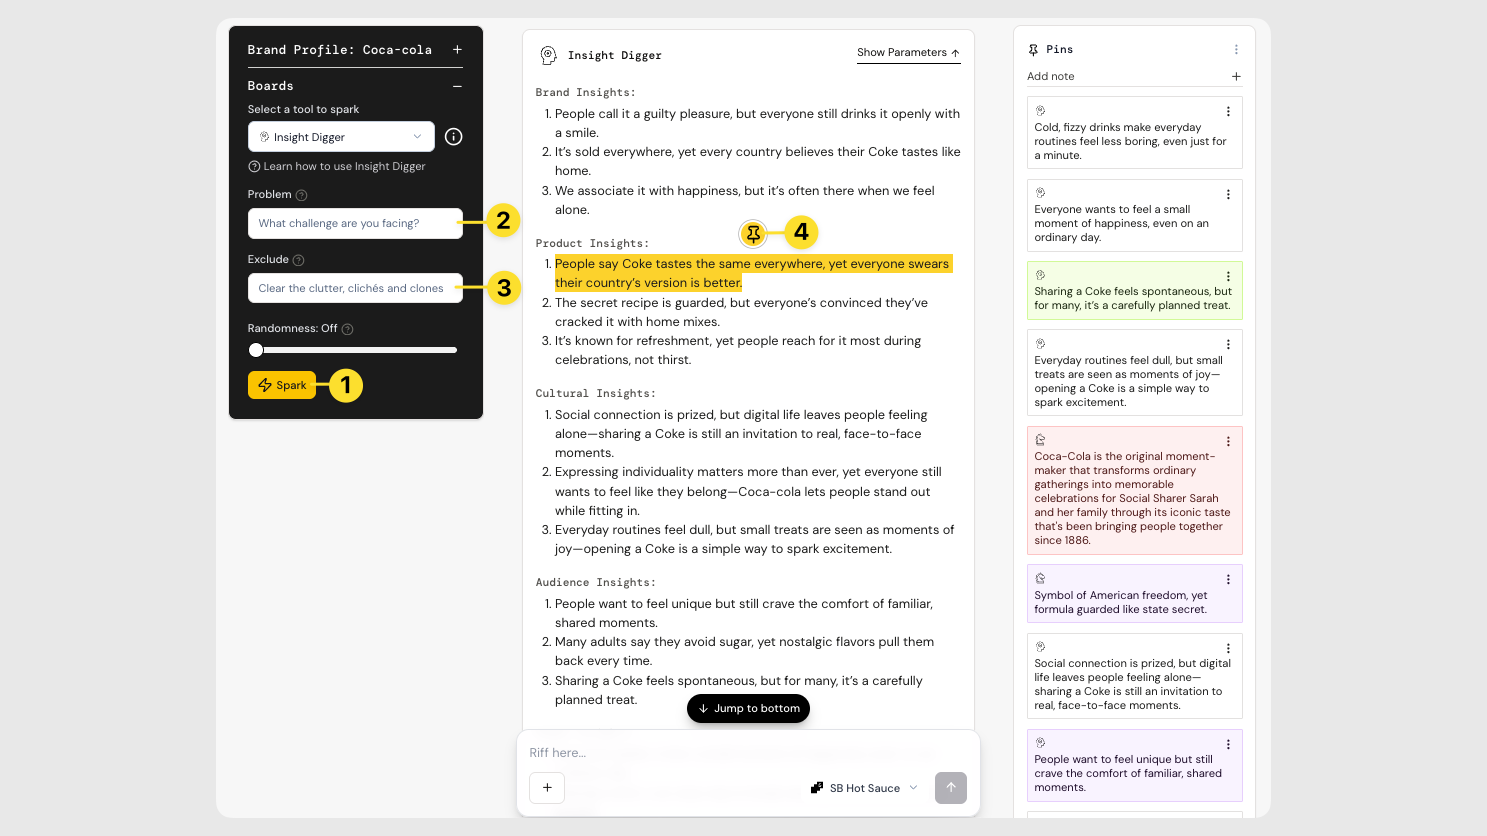Focus the Riff here text input
Screen dimensions: 1487x836
748,753
